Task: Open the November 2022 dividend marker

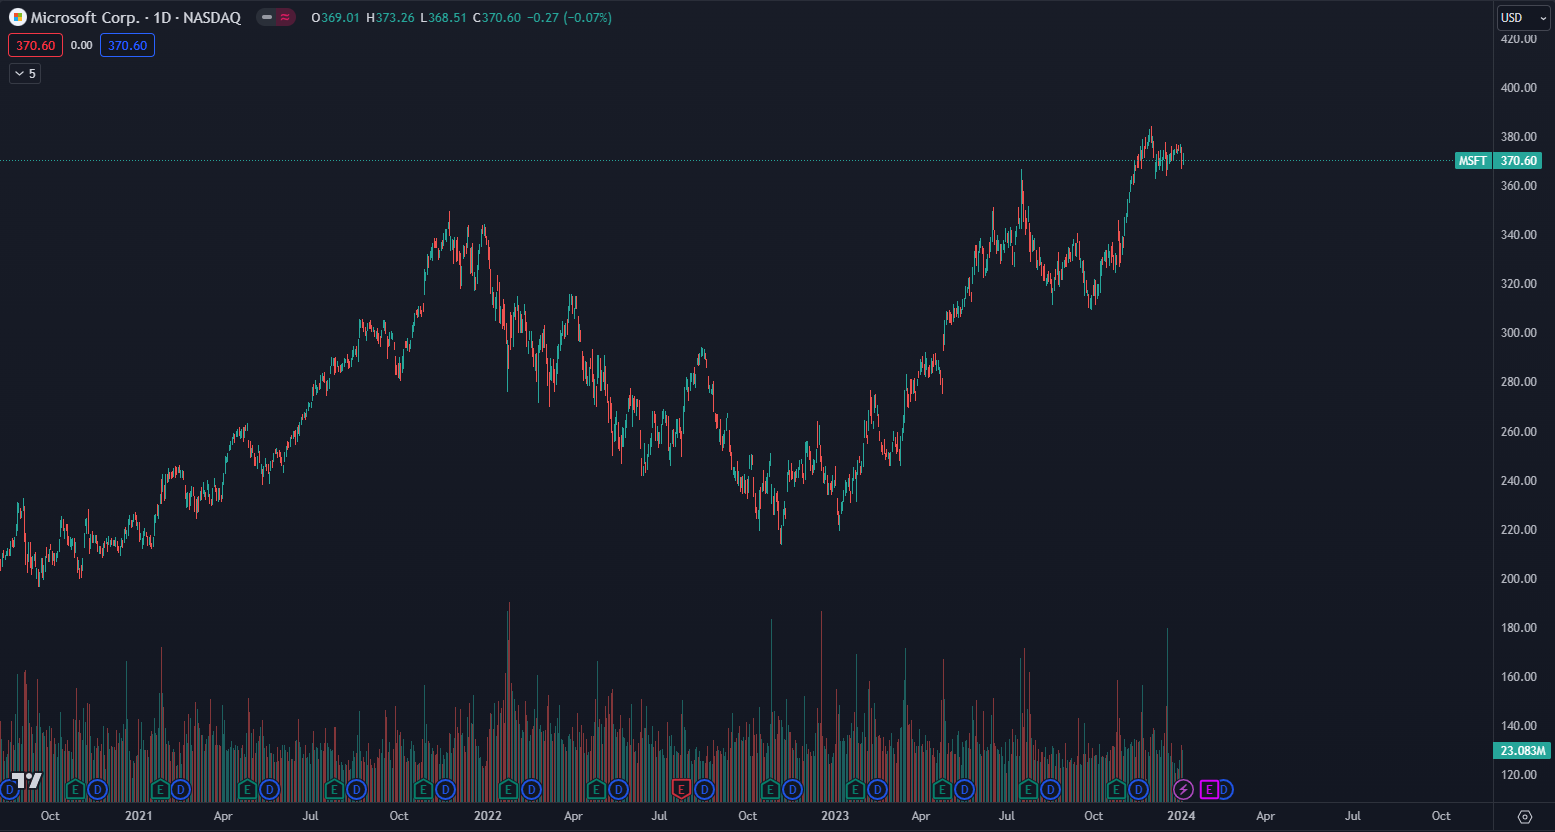Action: point(792,789)
